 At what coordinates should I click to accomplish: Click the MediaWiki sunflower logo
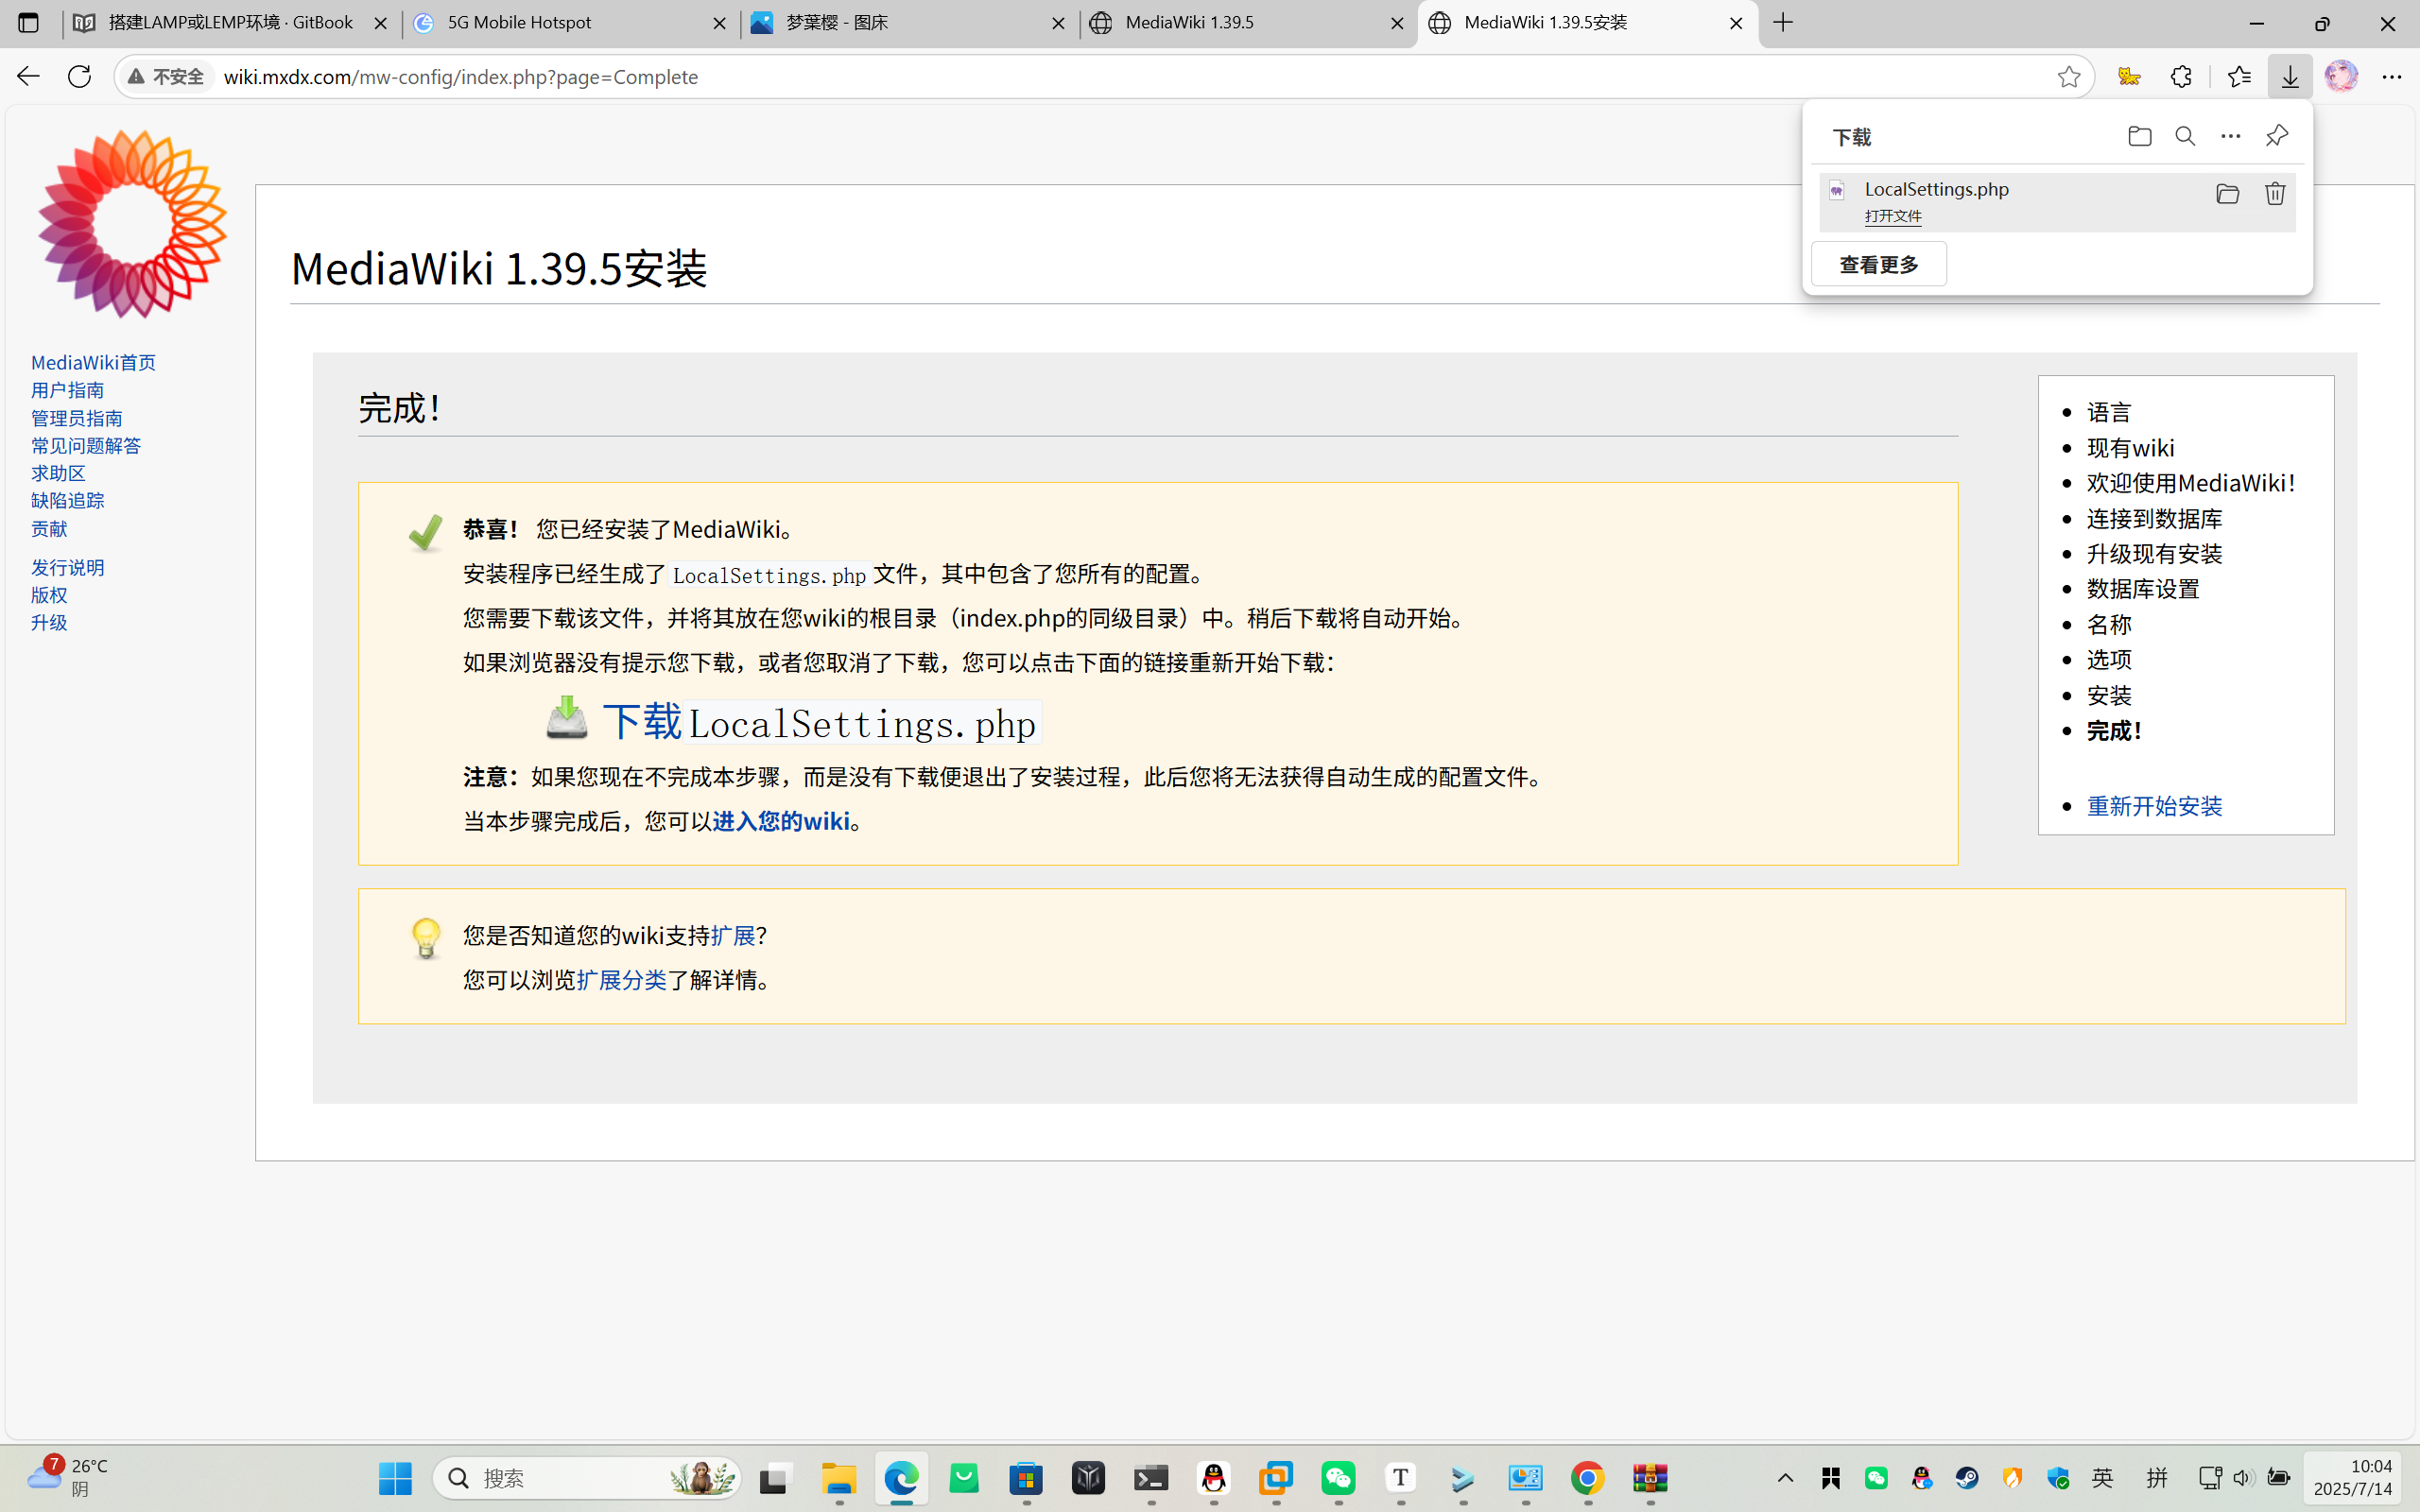tap(132, 223)
